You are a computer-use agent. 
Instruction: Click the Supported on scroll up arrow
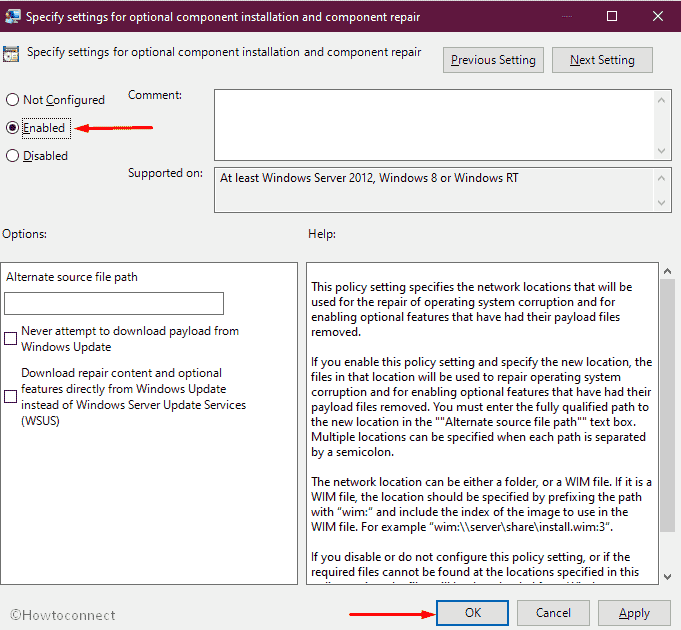pyautogui.click(x=661, y=178)
